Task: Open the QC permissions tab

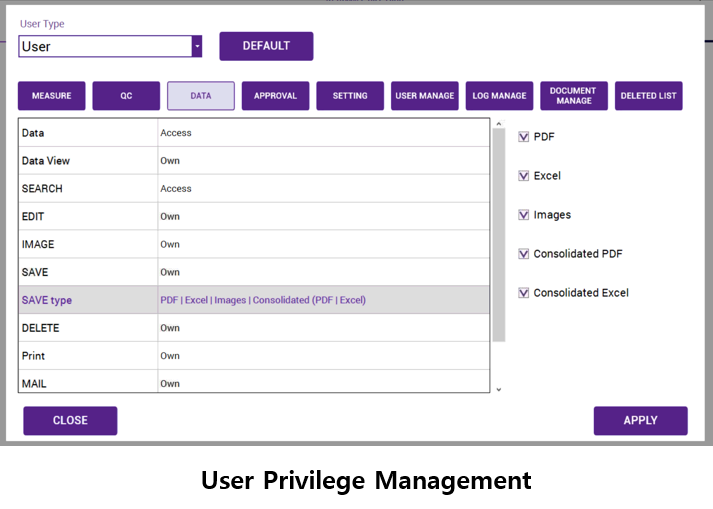Action: [126, 96]
